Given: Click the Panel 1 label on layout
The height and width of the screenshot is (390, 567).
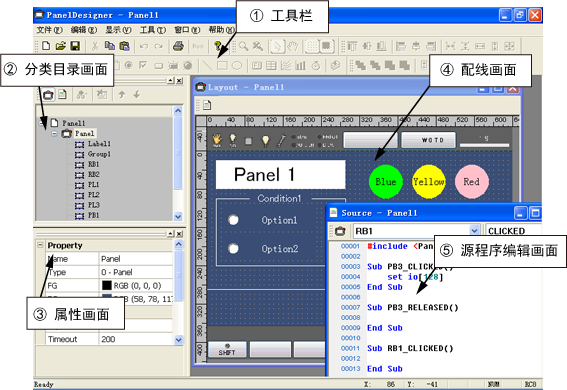Looking at the screenshot, I should pos(280,175).
